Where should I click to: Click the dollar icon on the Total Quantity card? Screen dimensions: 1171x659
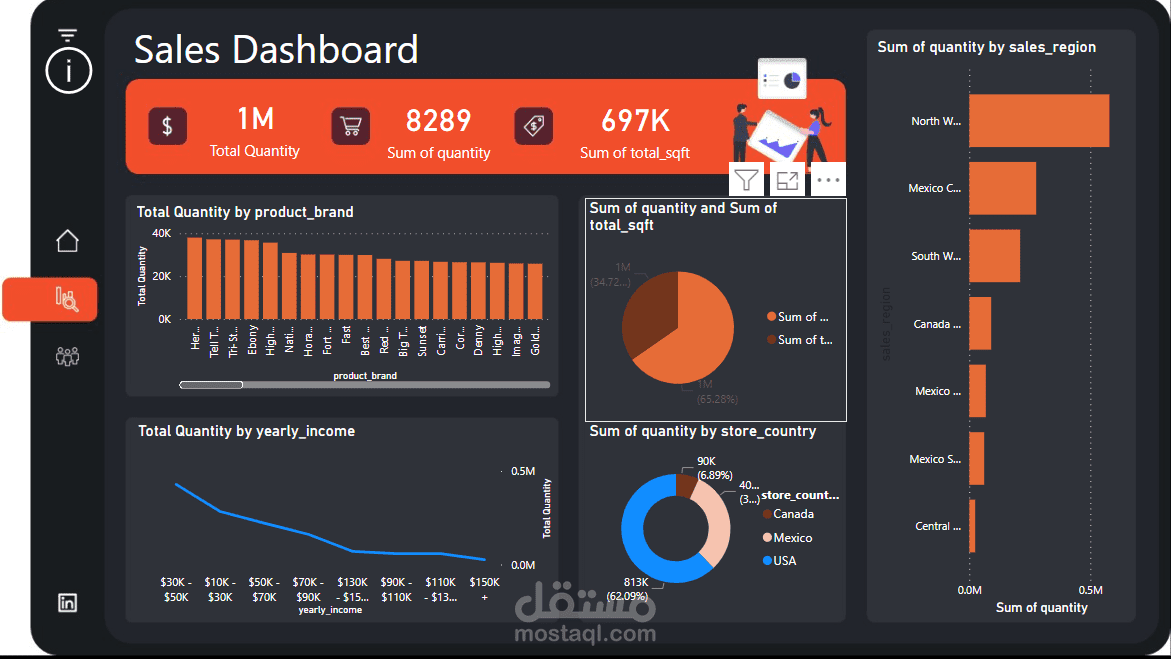tap(167, 126)
